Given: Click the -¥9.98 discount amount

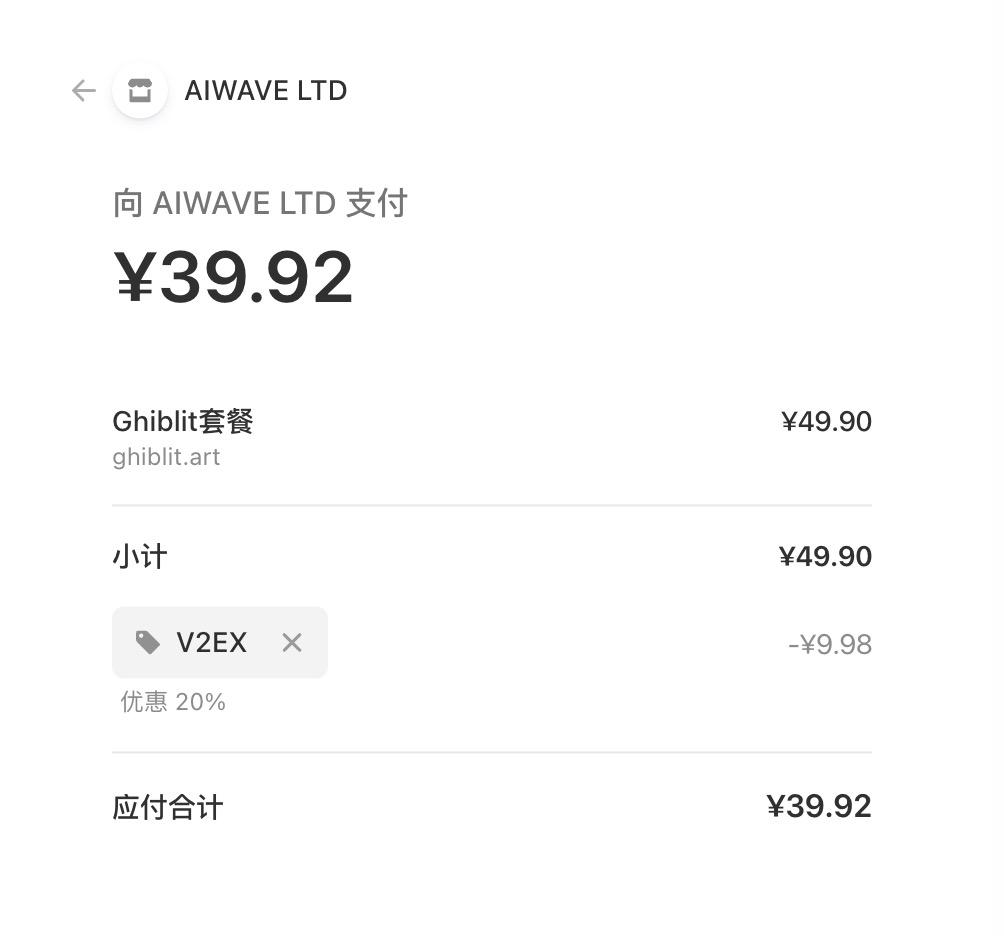Looking at the screenshot, I should click(x=830, y=645).
